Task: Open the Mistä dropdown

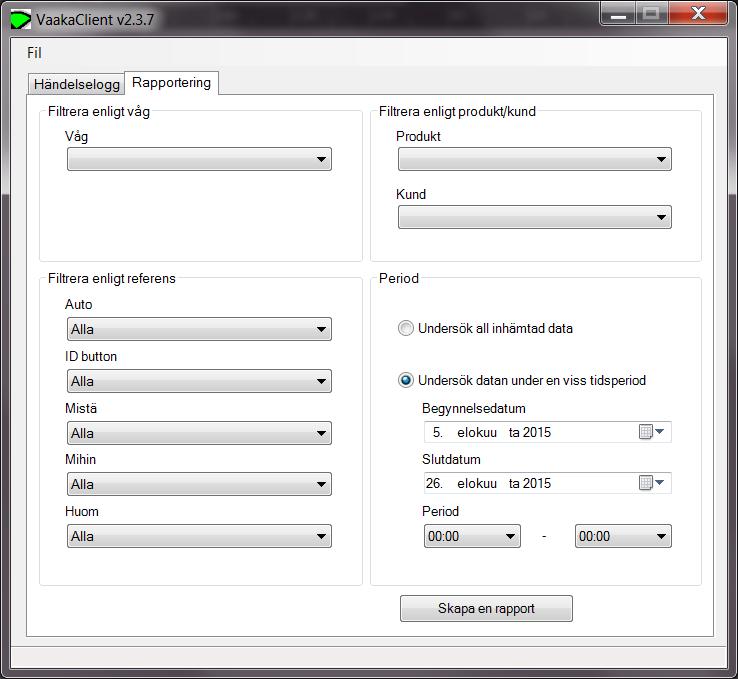Action: [x=200, y=433]
